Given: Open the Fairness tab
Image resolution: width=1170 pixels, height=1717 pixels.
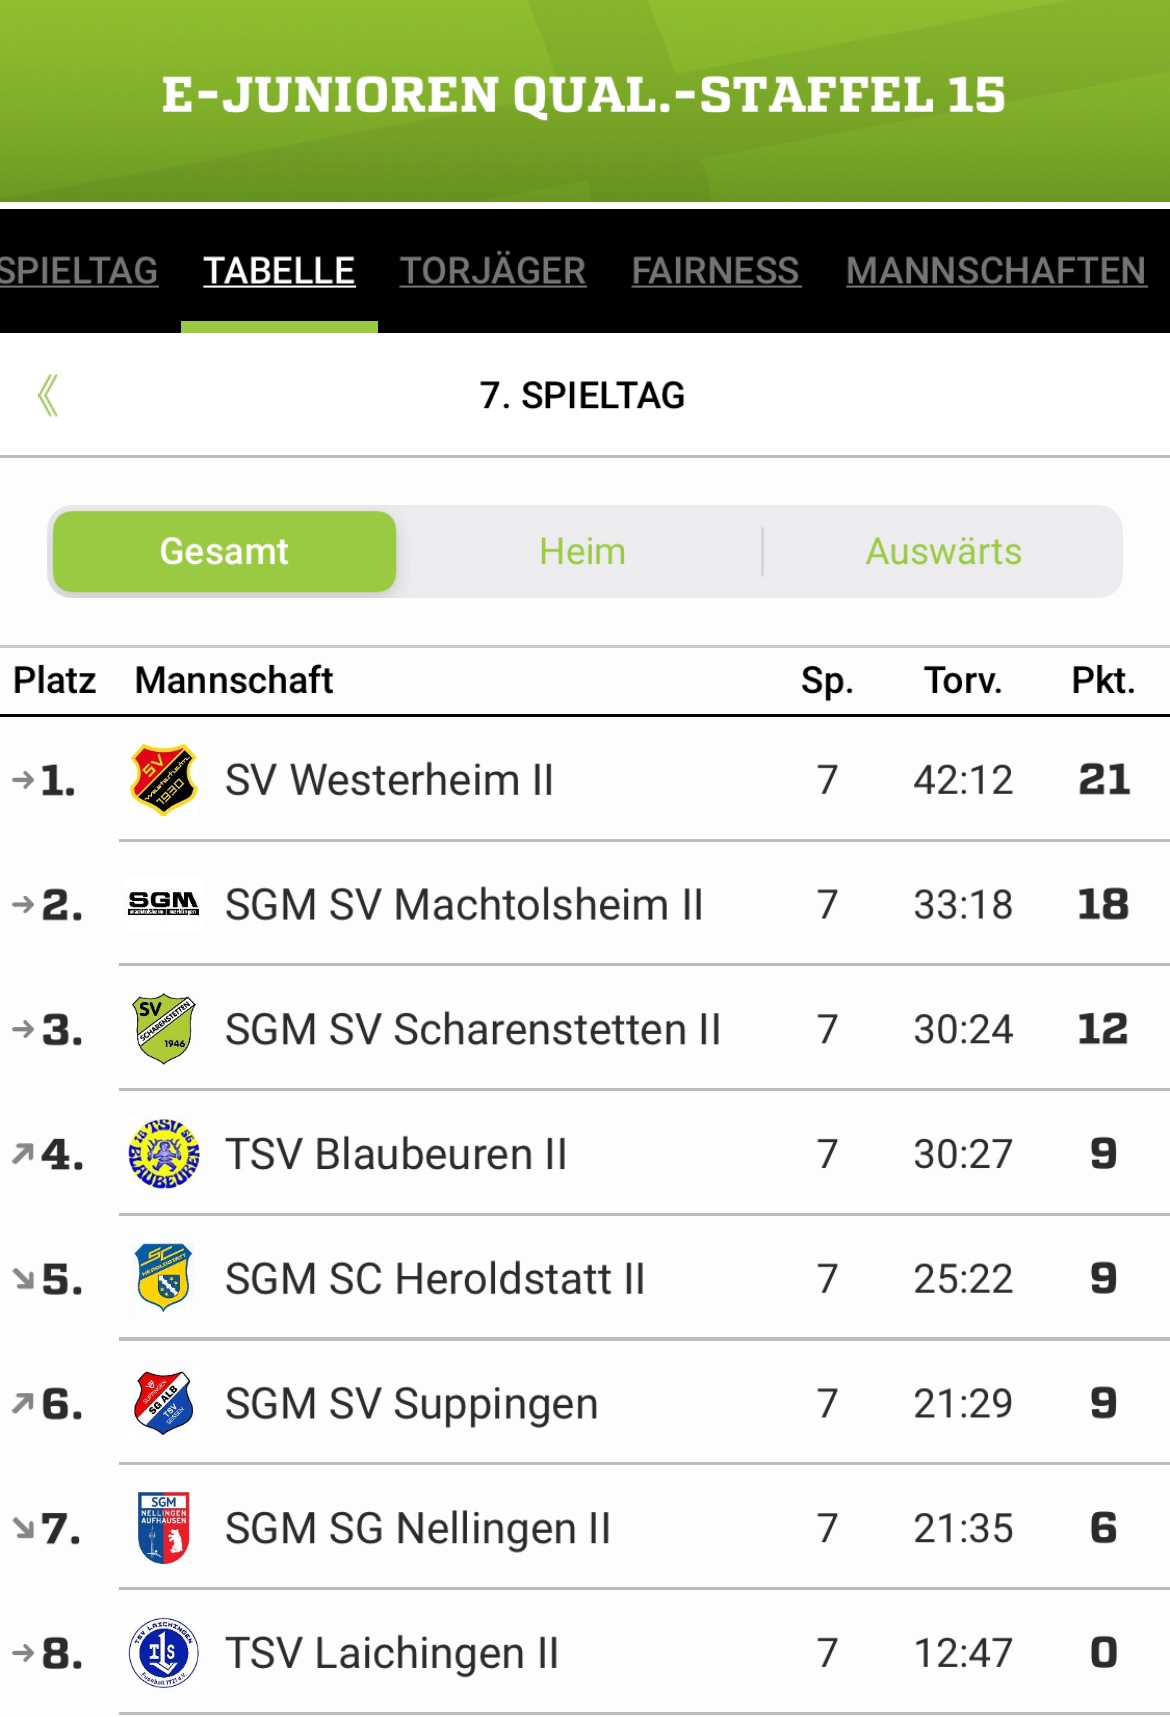Looking at the screenshot, I should [x=715, y=270].
